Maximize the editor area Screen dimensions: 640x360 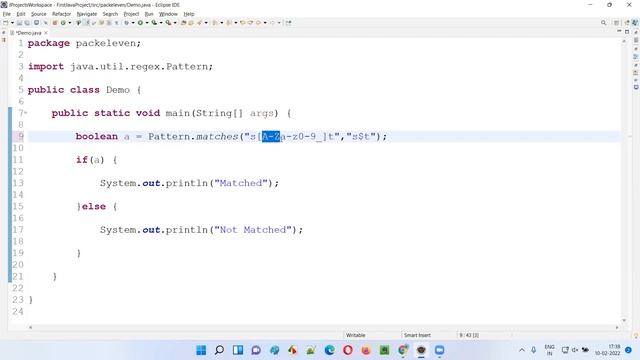[627, 32]
